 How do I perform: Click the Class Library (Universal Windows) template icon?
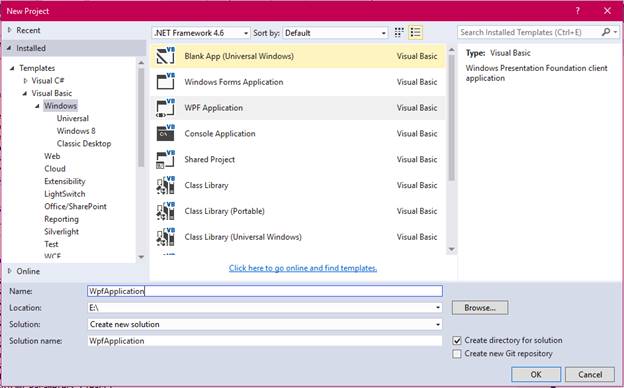(x=166, y=237)
